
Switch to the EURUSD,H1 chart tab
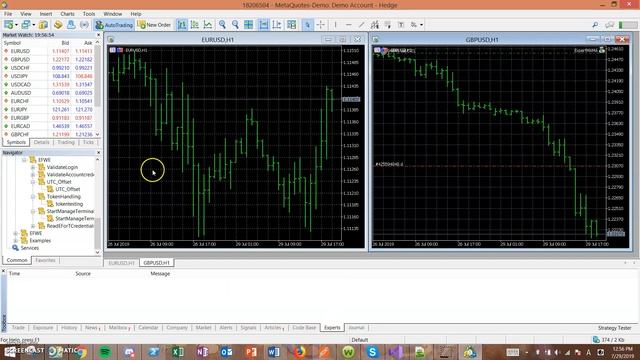pyautogui.click(x=122, y=263)
